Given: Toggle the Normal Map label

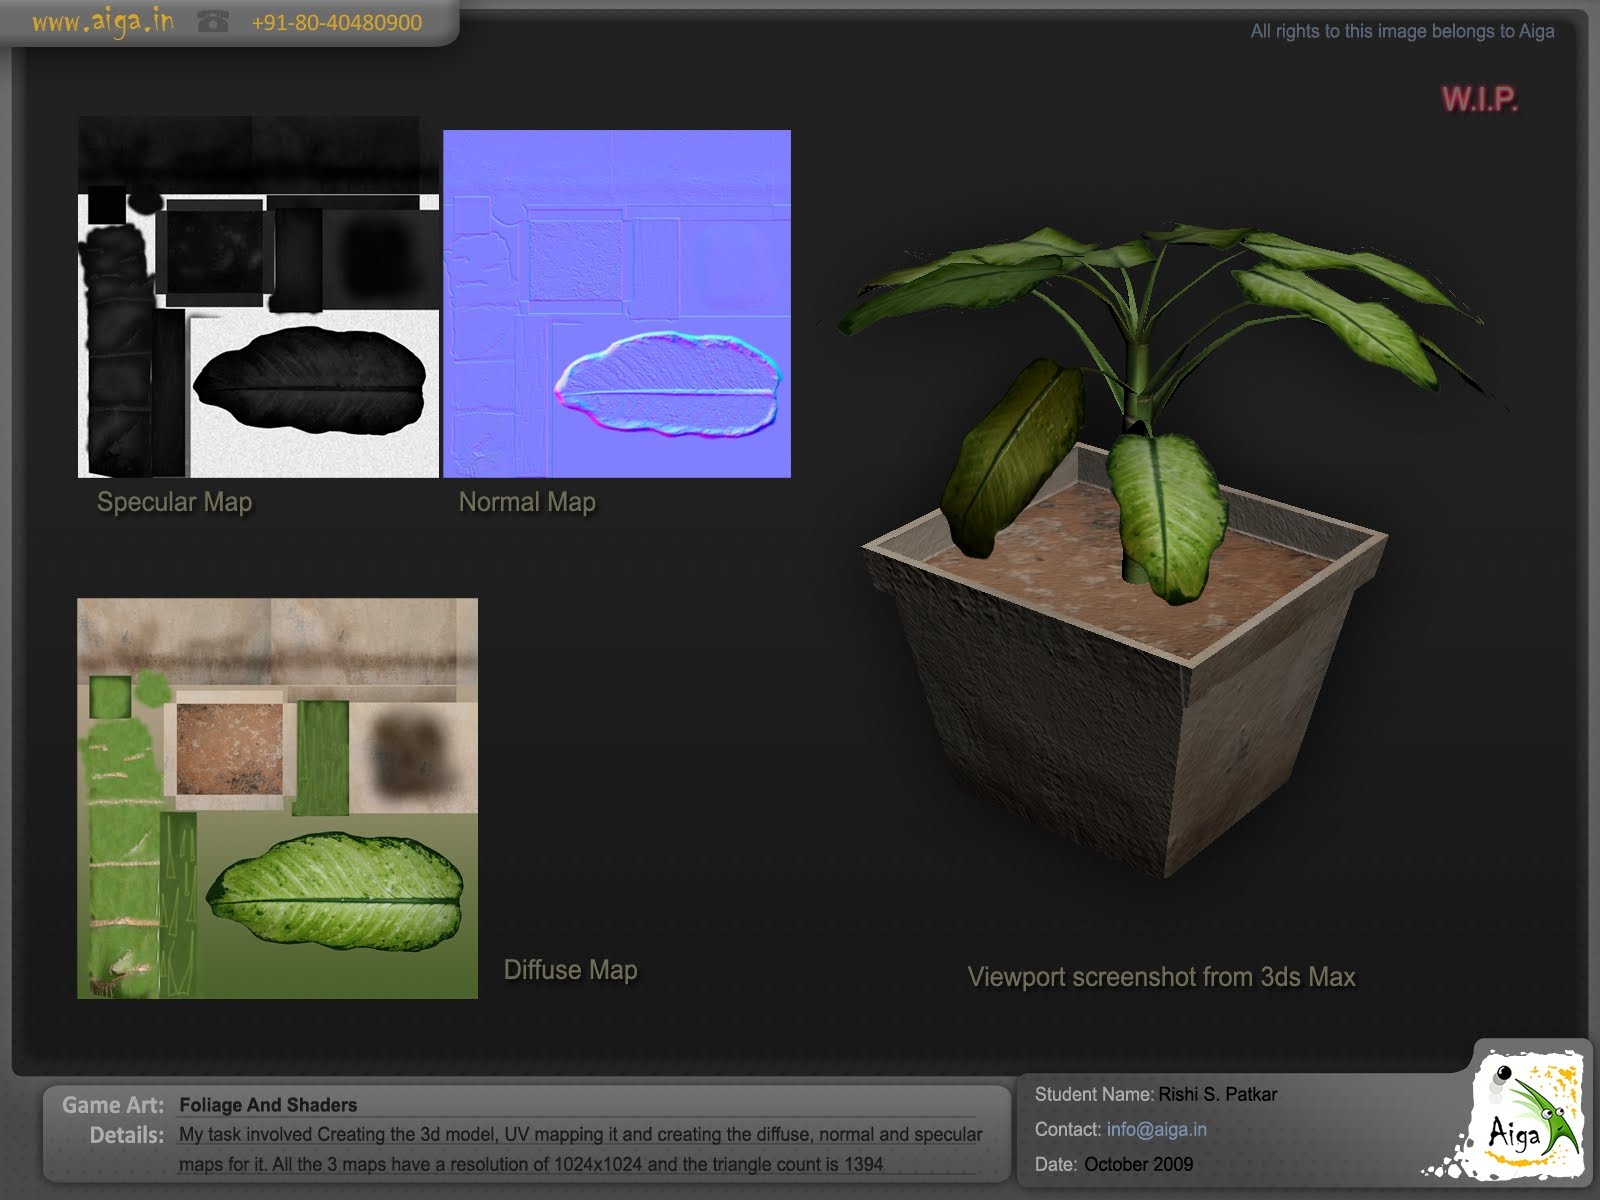Looking at the screenshot, I should point(526,503).
